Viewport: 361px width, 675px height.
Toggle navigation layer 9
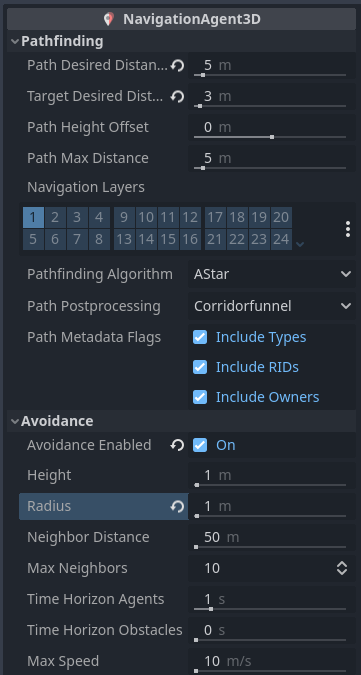[124, 217]
